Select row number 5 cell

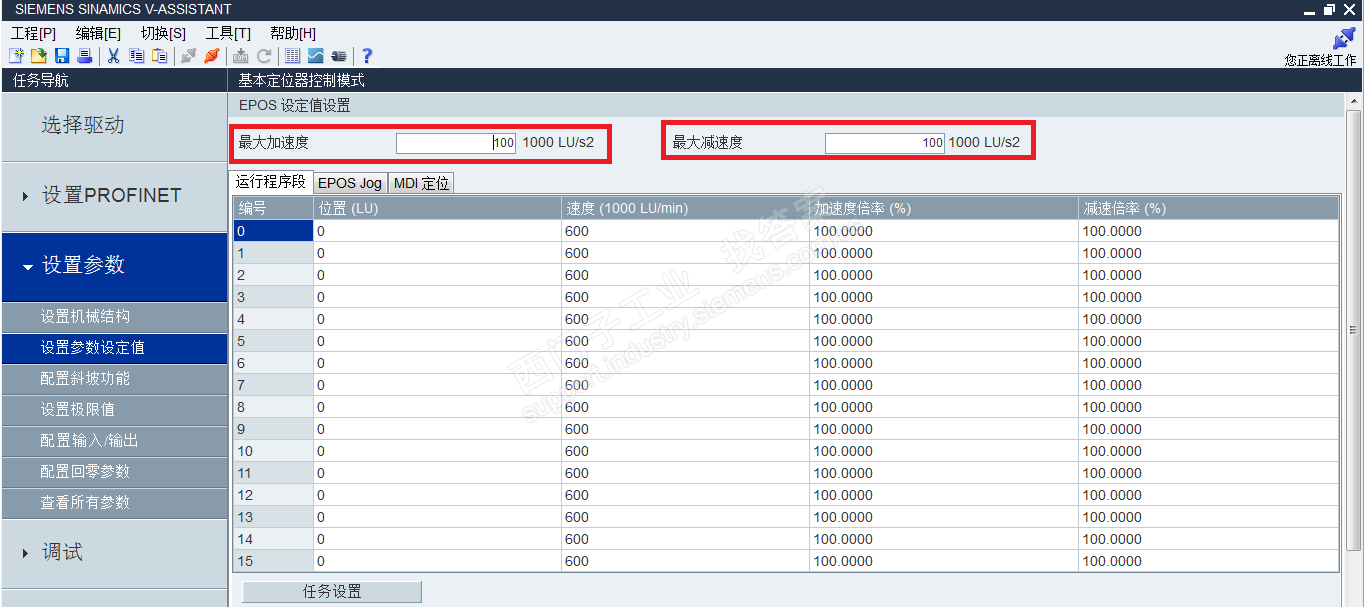click(273, 341)
